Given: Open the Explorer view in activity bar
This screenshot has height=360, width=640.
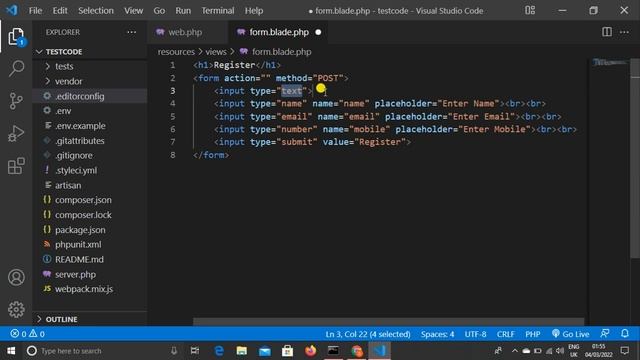Looking at the screenshot, I should 16,37.
